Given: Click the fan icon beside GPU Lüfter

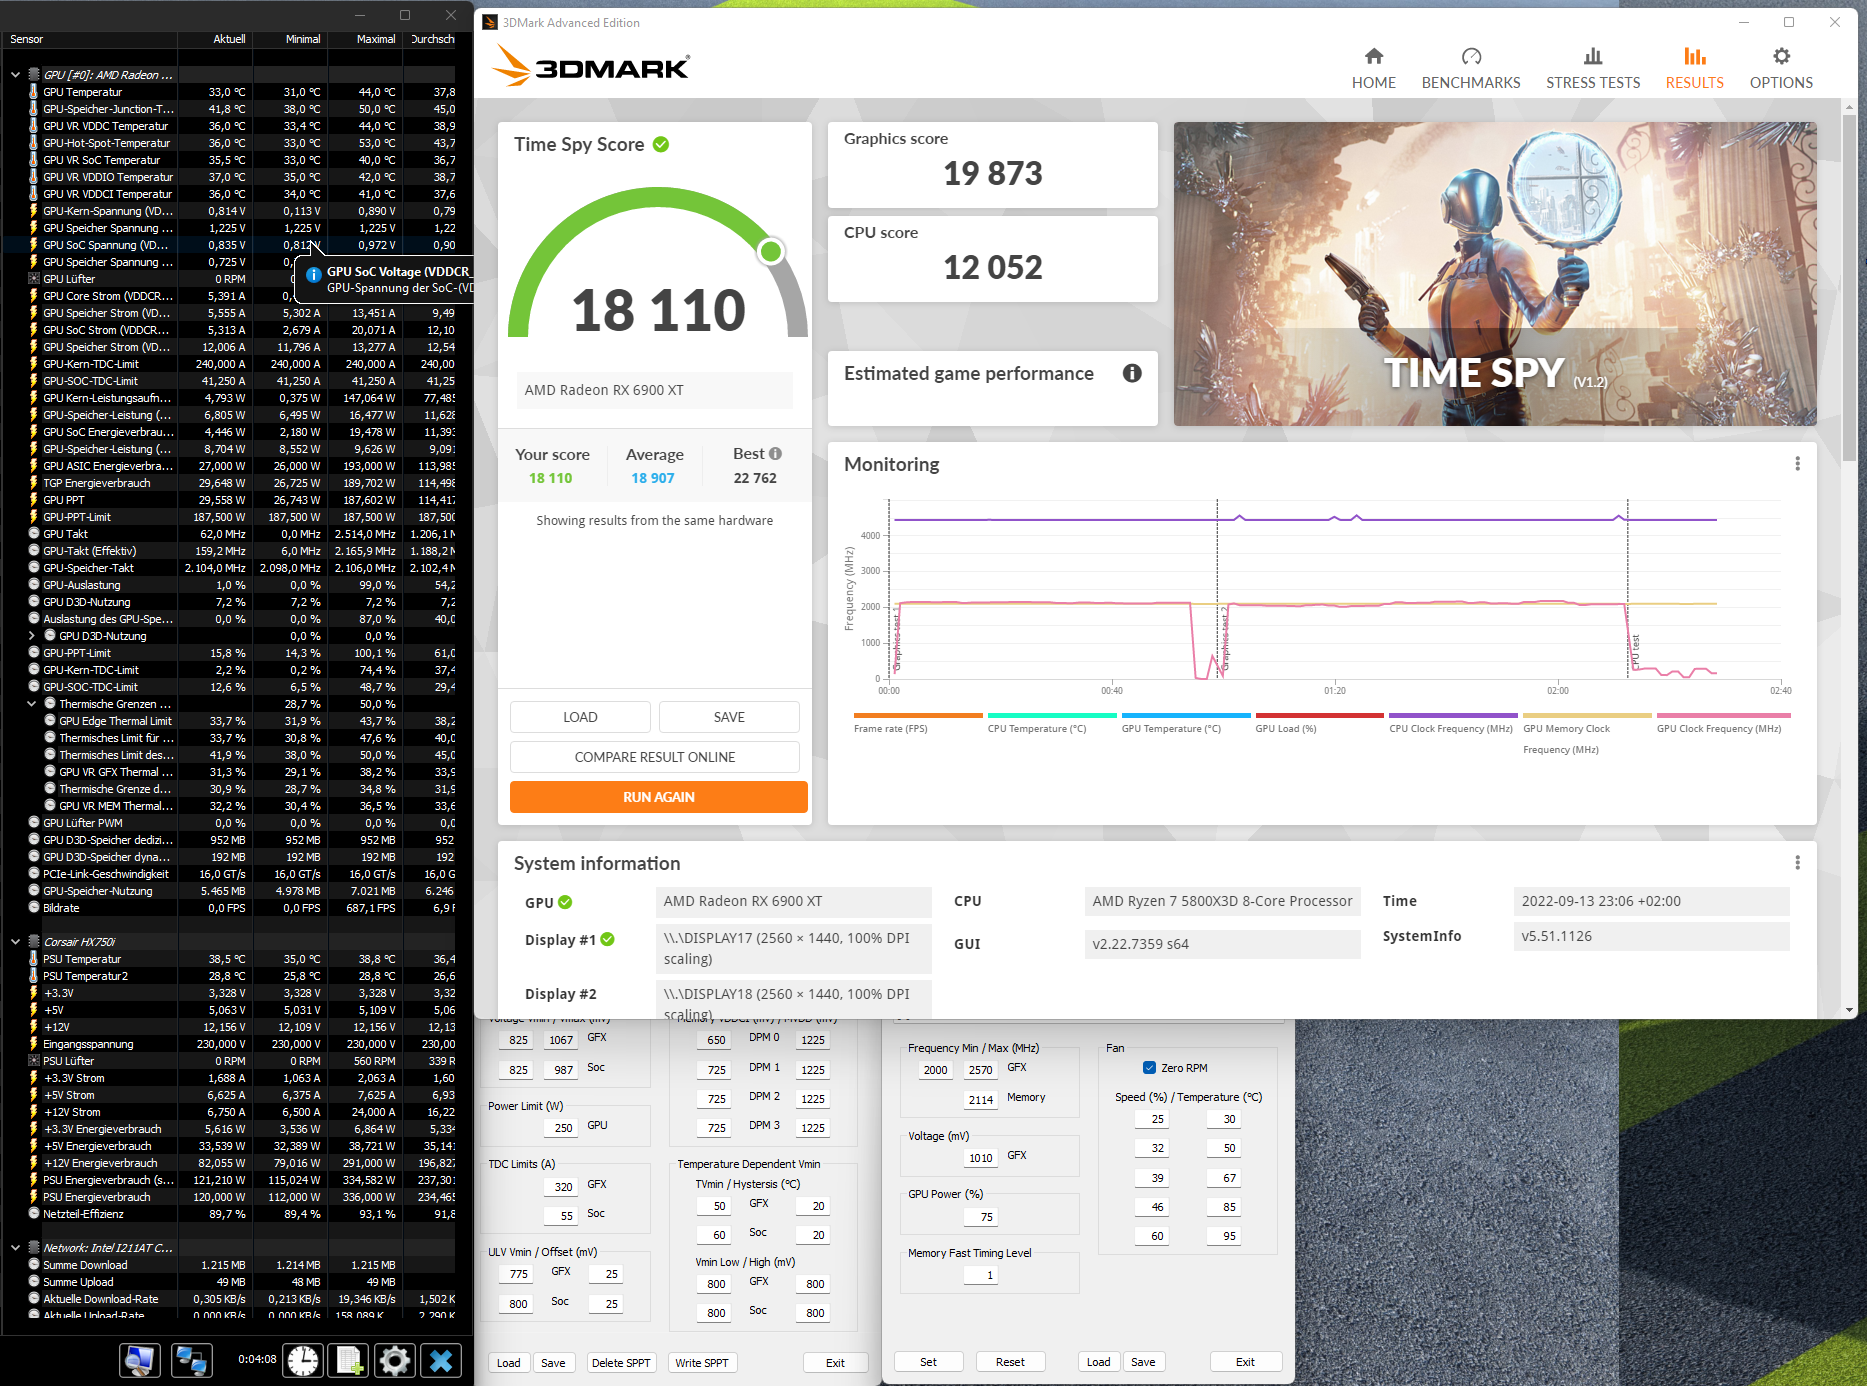Looking at the screenshot, I should point(33,279).
